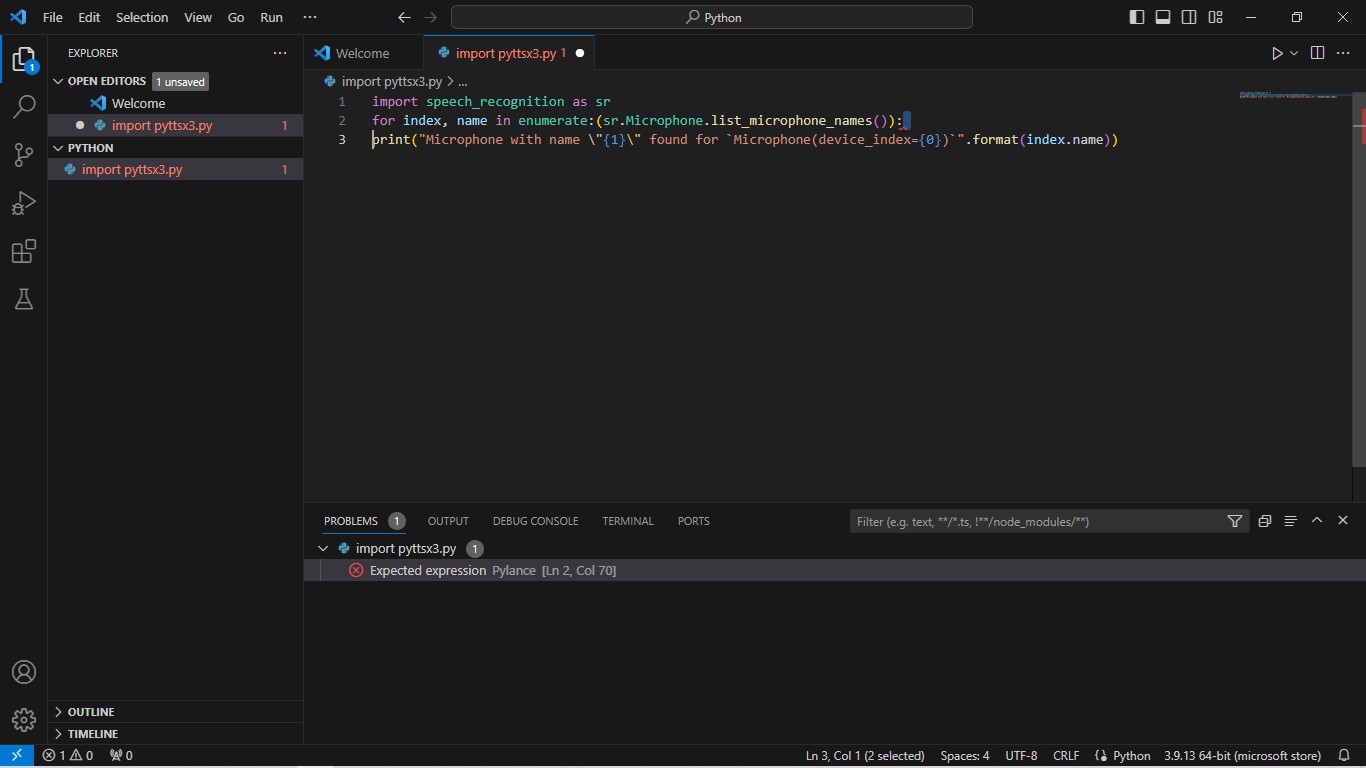Open the Selection menu
The image size is (1366, 768).
pyautogui.click(x=142, y=17)
